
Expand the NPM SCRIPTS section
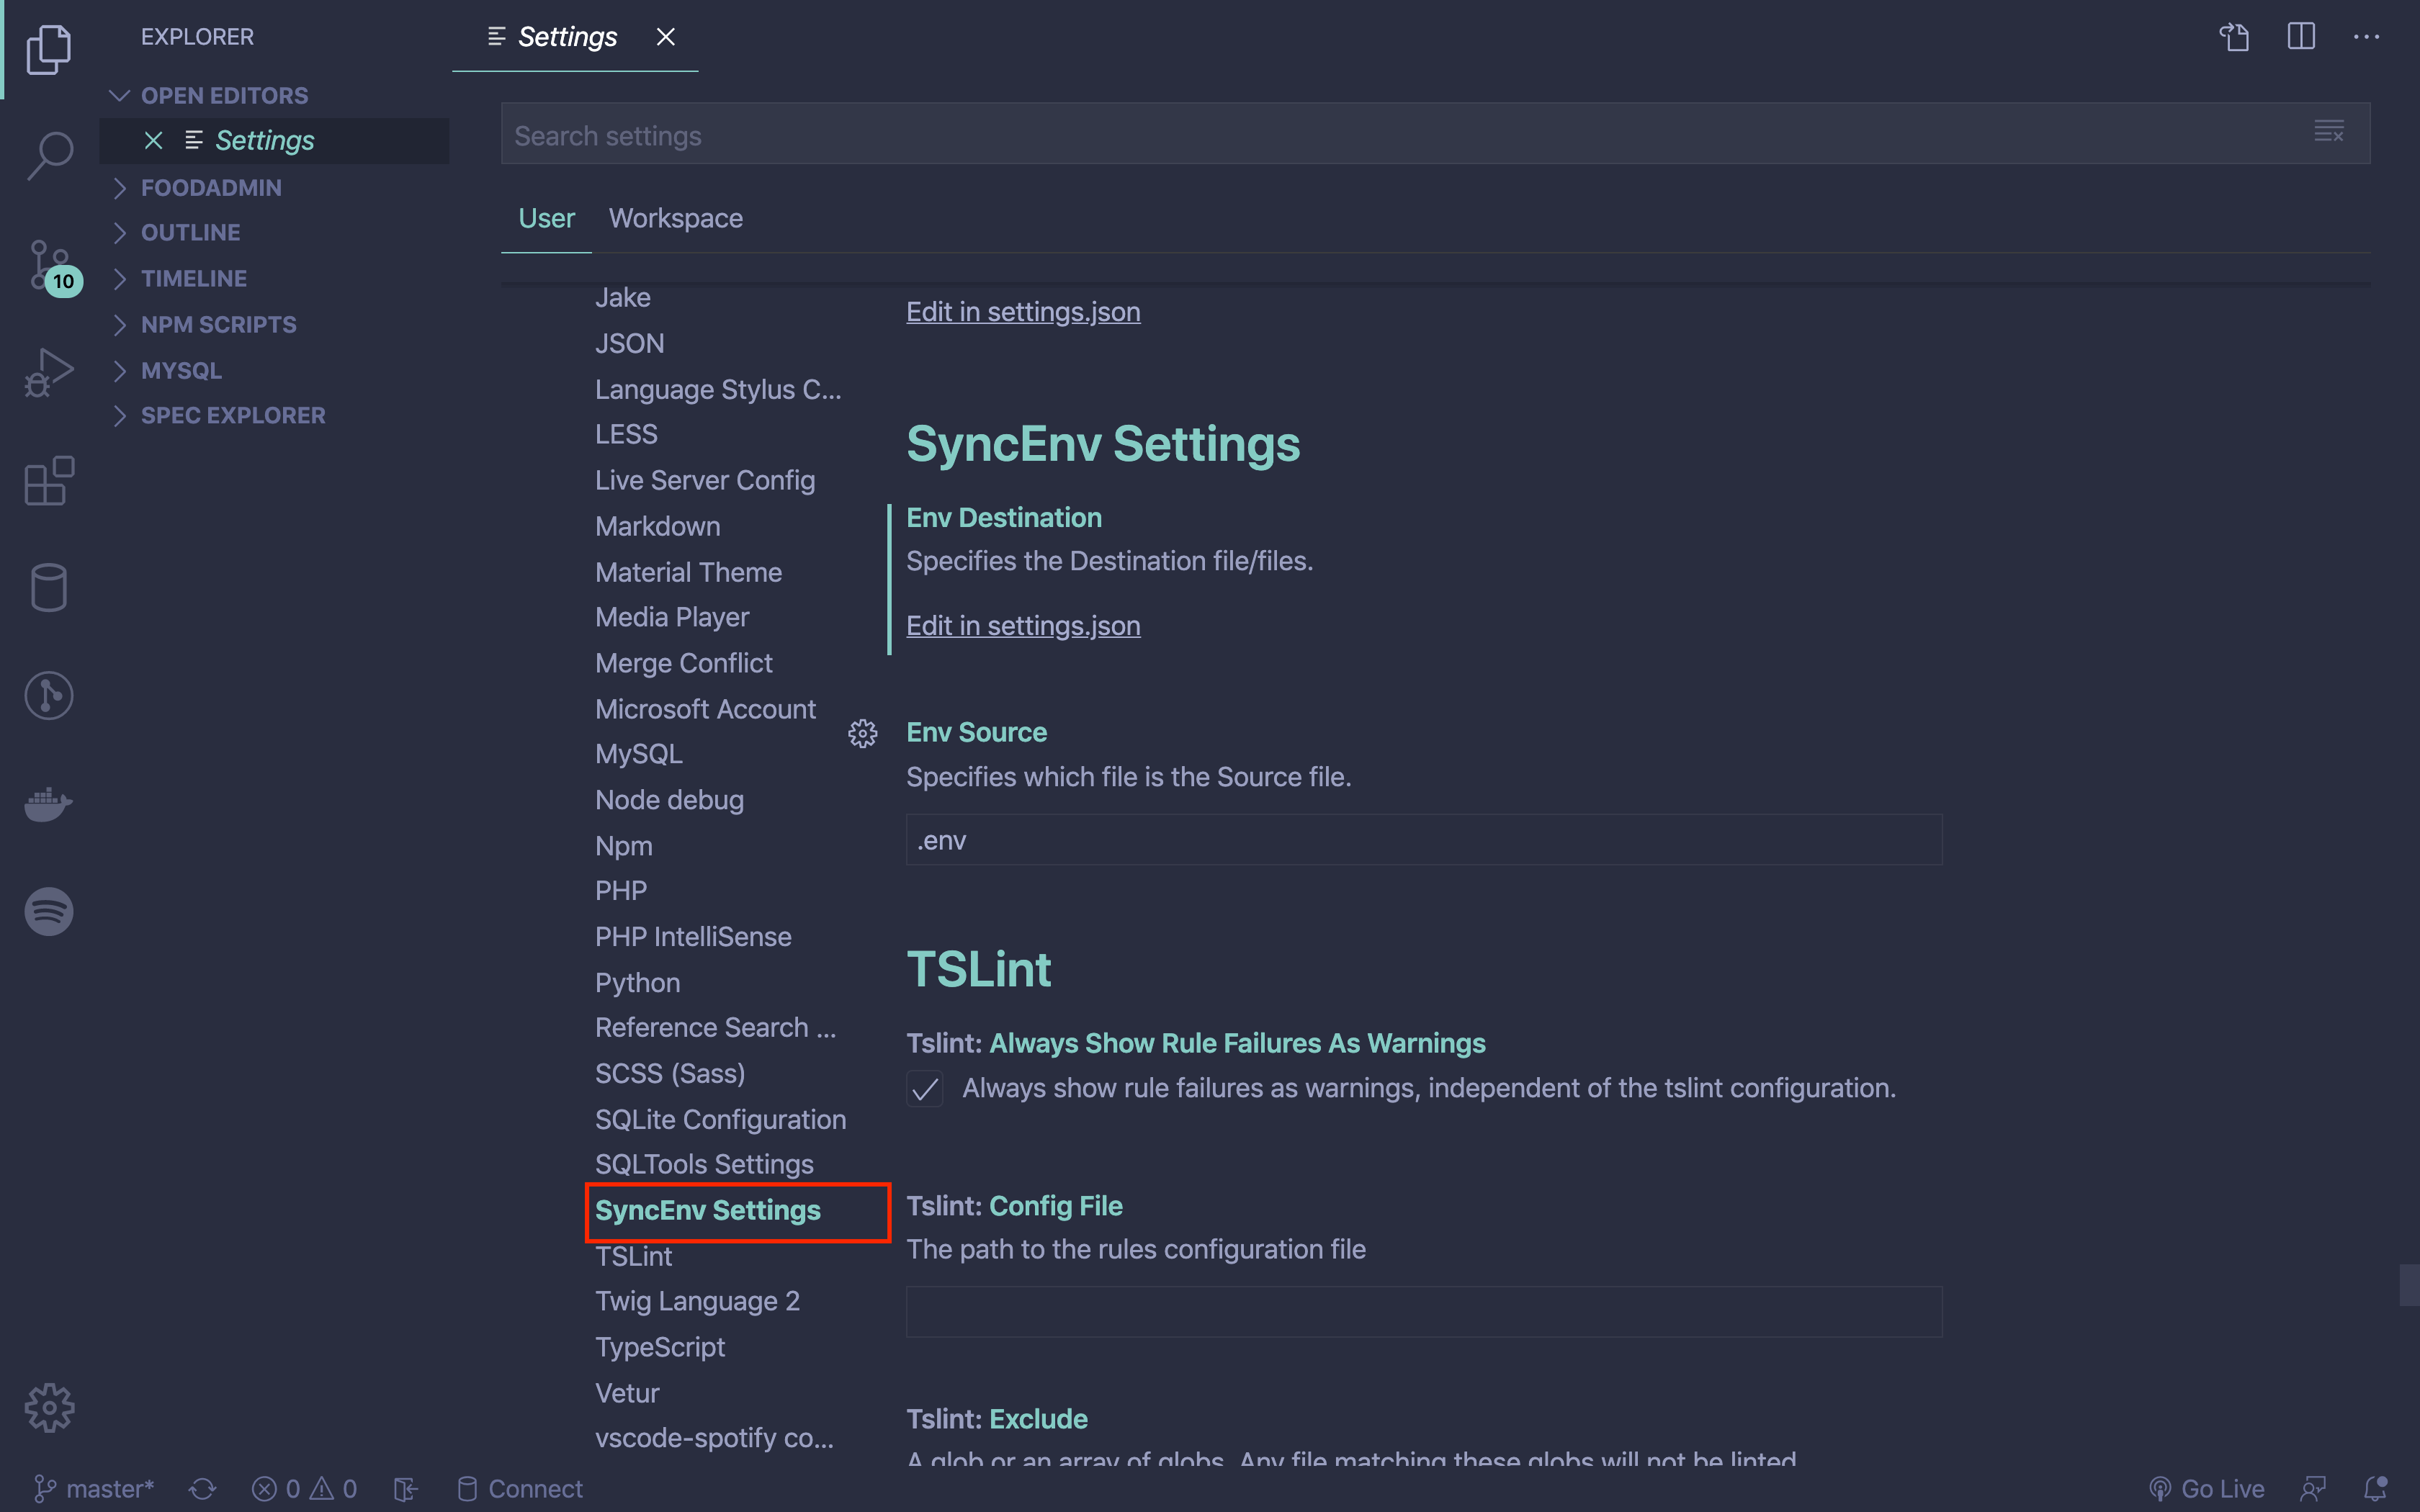coord(218,325)
